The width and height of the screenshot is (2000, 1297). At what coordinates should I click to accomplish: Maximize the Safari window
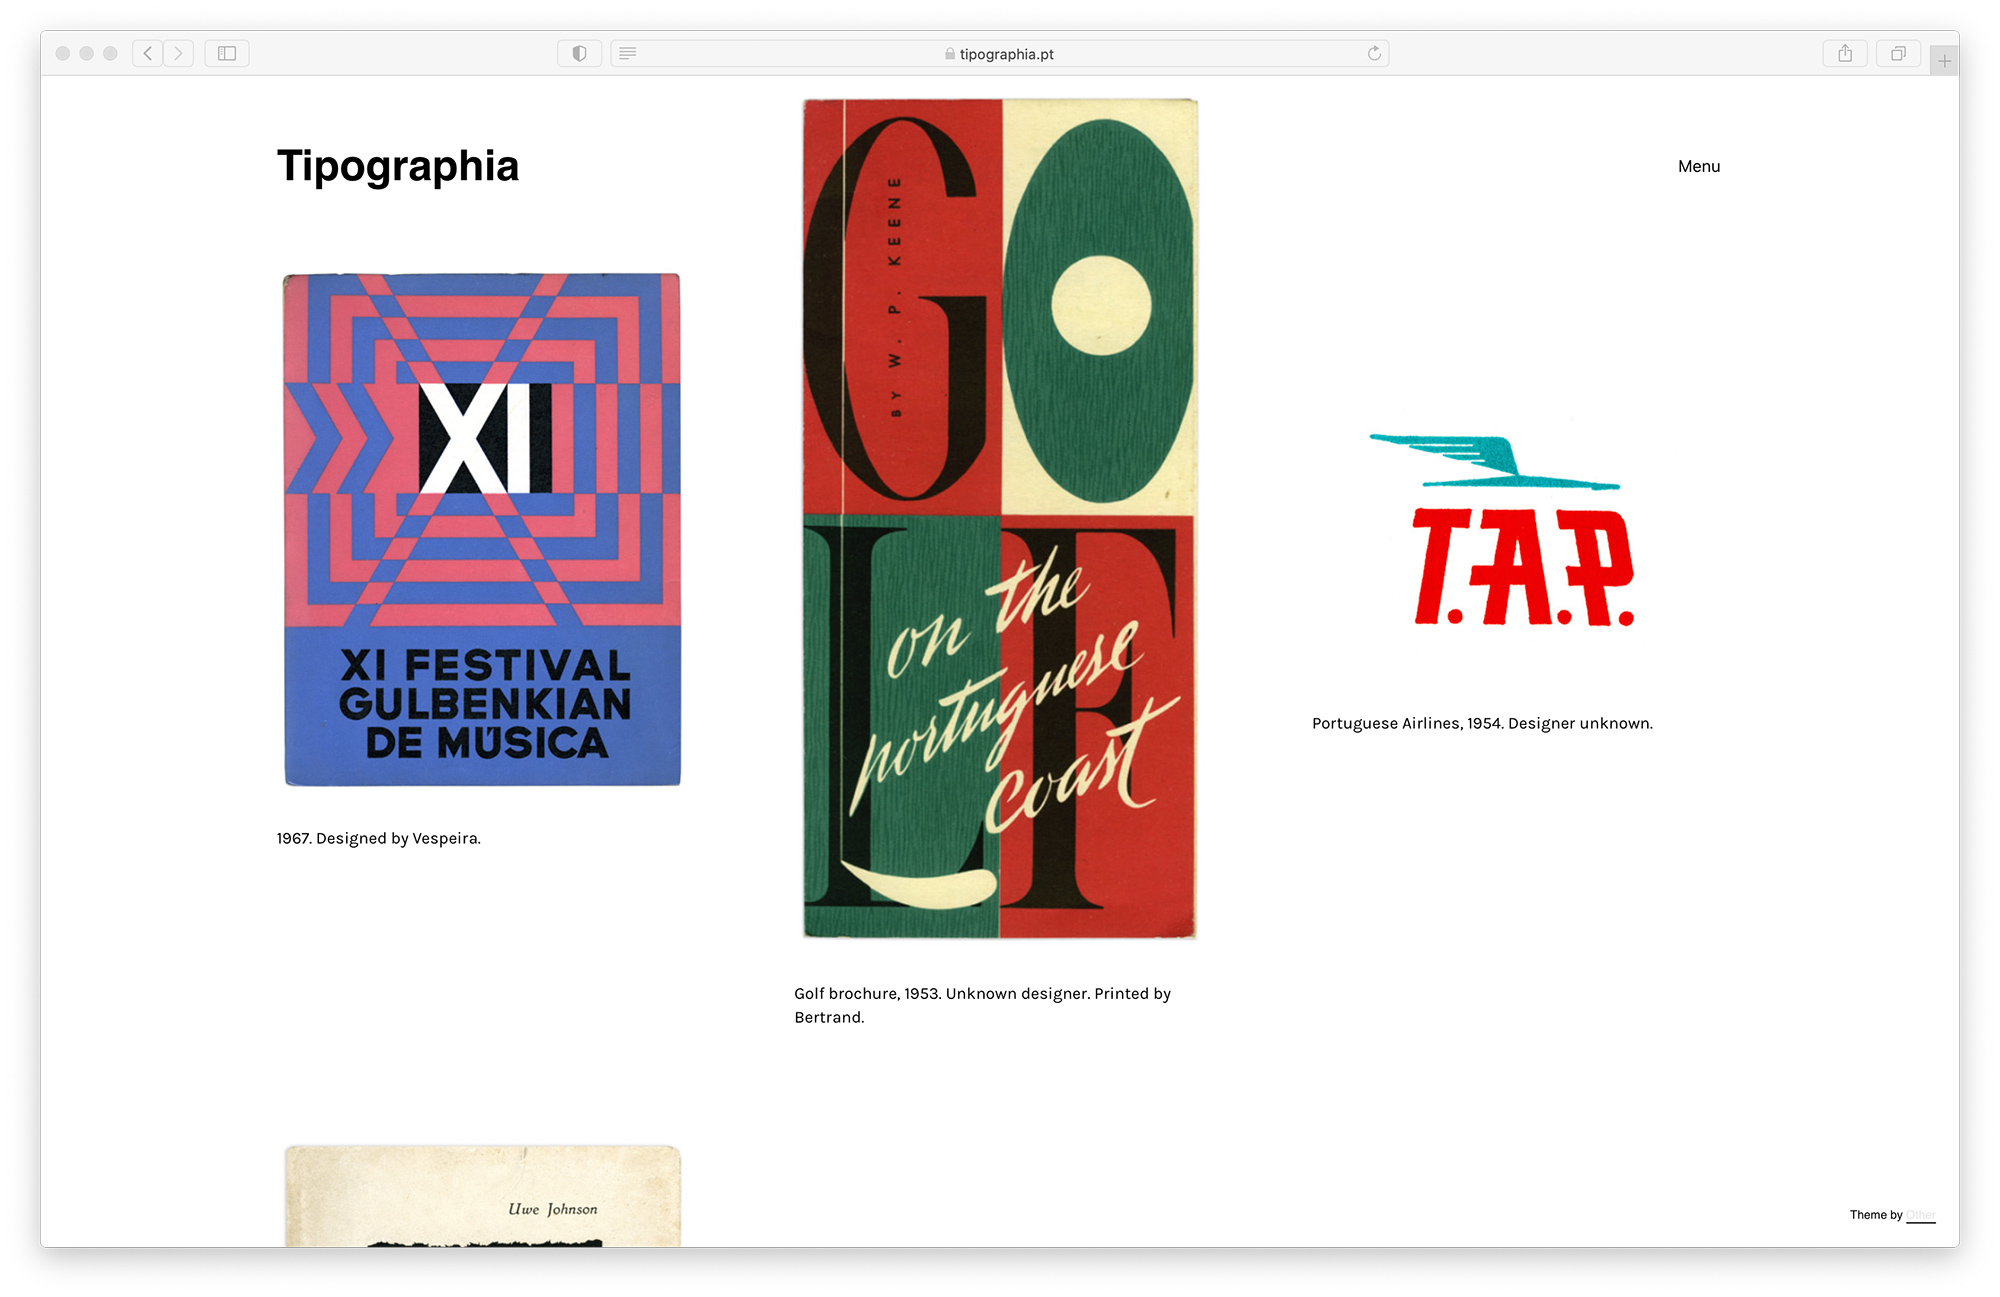tap(111, 53)
